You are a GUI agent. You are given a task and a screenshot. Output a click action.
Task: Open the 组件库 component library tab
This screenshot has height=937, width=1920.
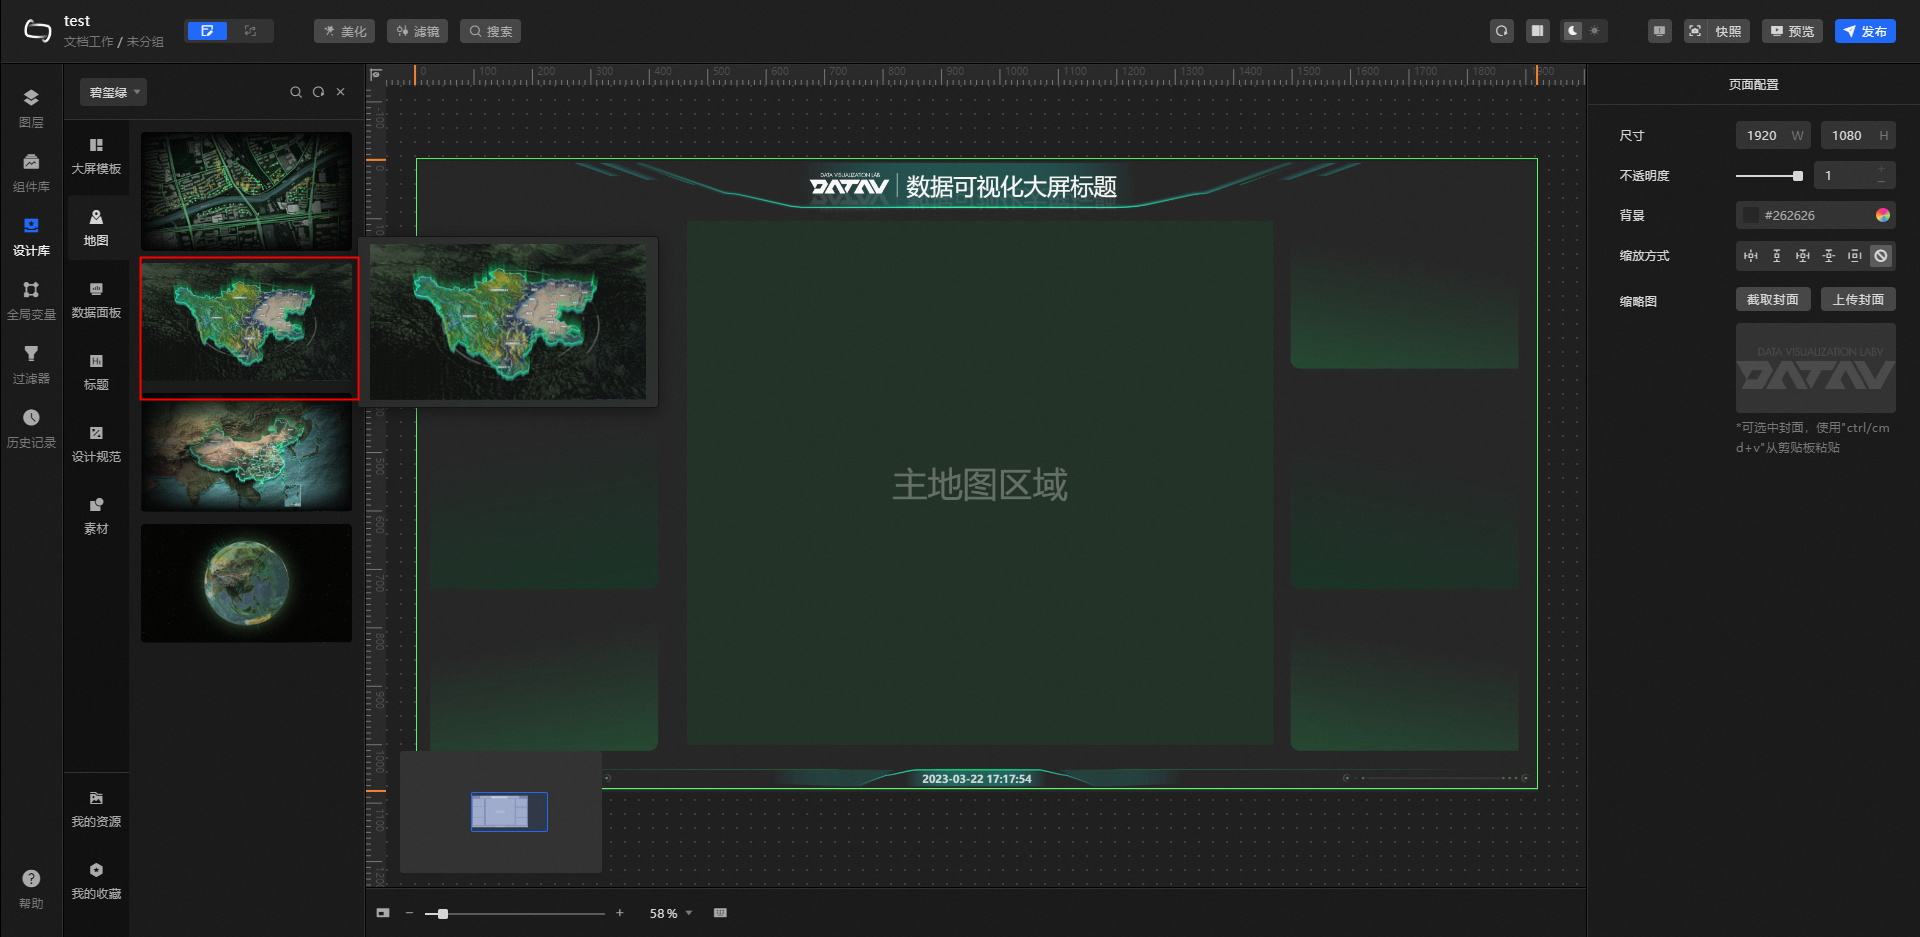31,172
